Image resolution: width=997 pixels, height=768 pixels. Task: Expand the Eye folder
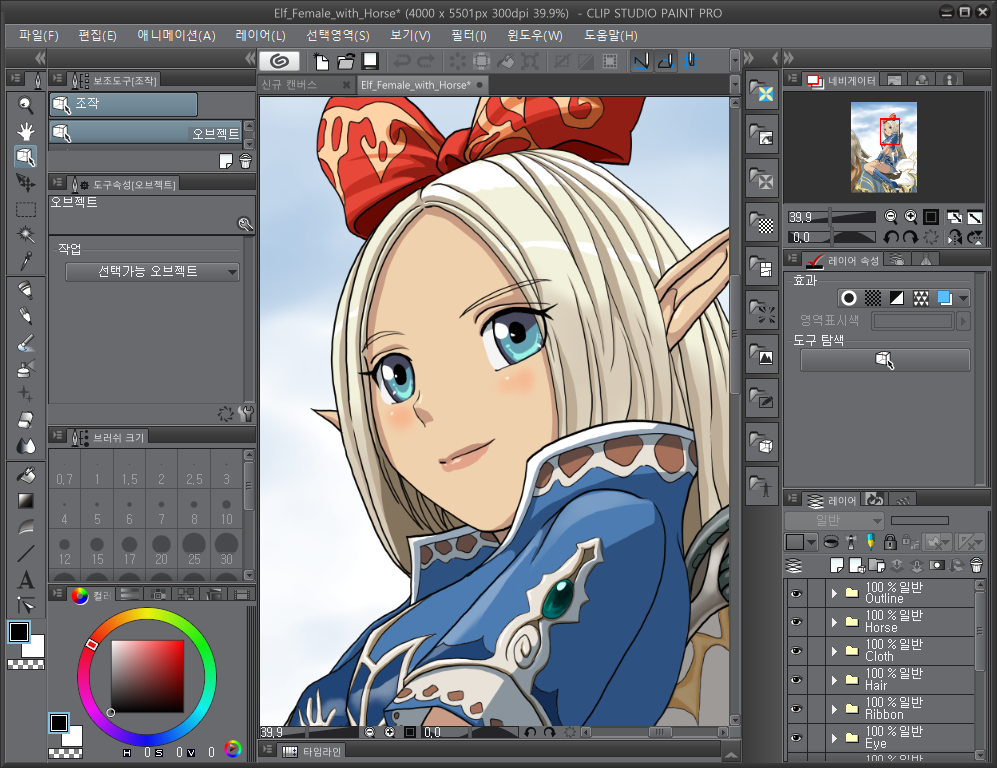pos(834,737)
